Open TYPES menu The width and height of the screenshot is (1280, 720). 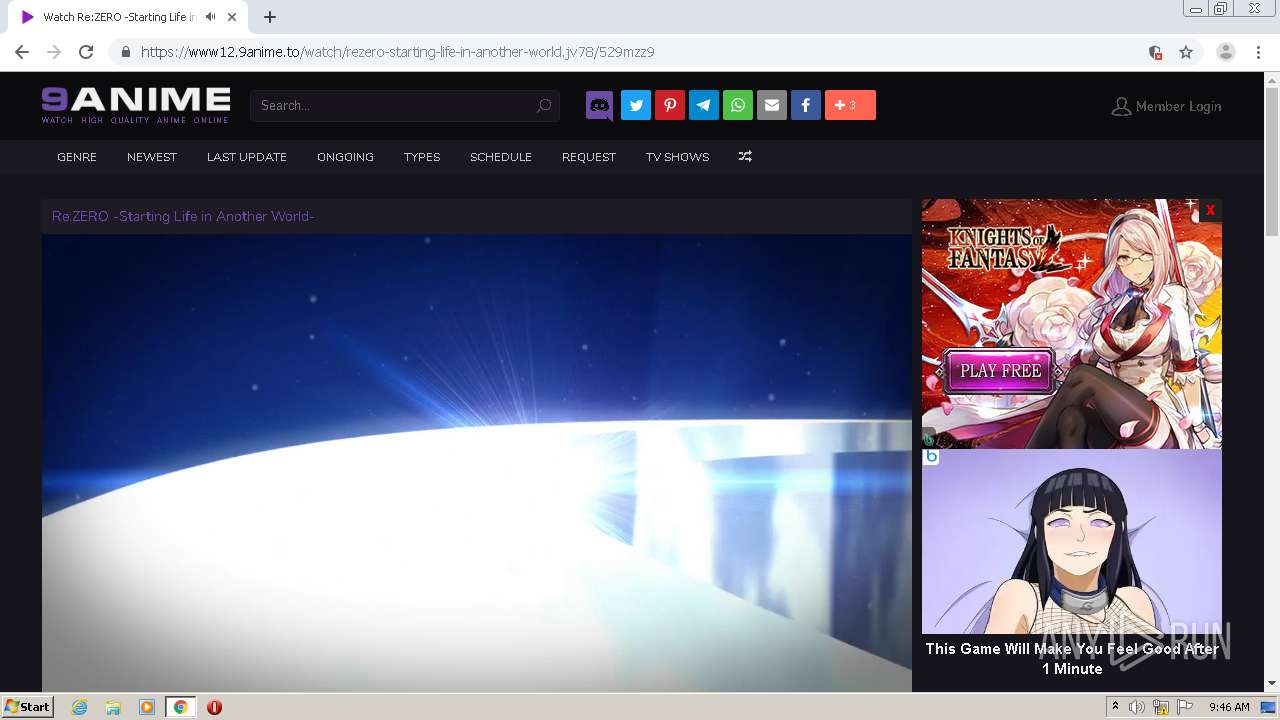coord(422,157)
